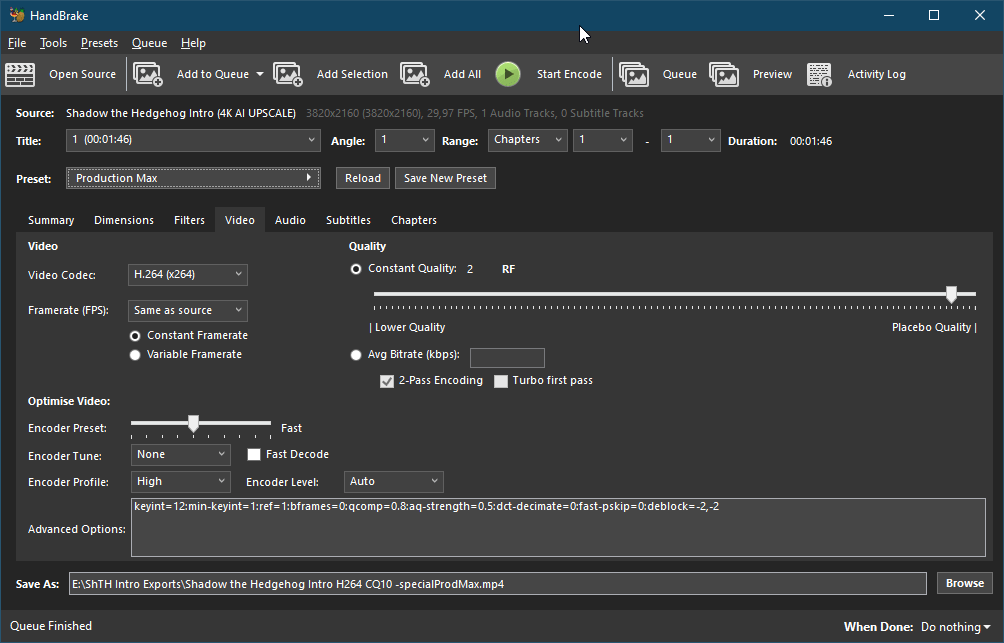
Task: Enable Turbo first pass
Action: click(x=501, y=381)
